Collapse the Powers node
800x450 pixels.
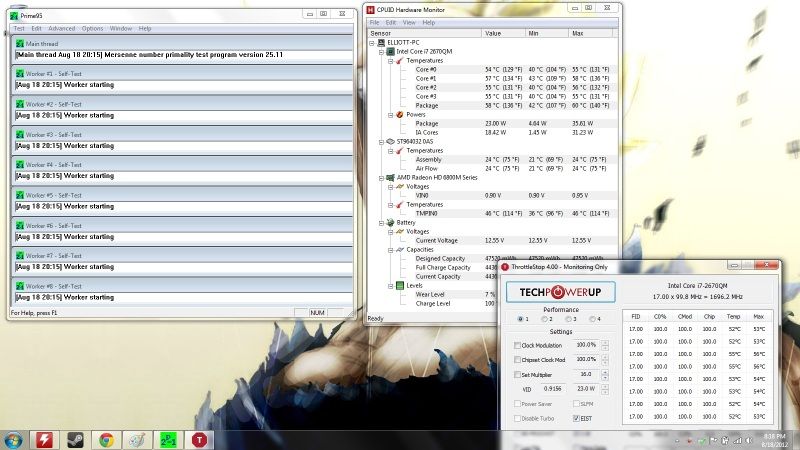pyautogui.click(x=390, y=115)
